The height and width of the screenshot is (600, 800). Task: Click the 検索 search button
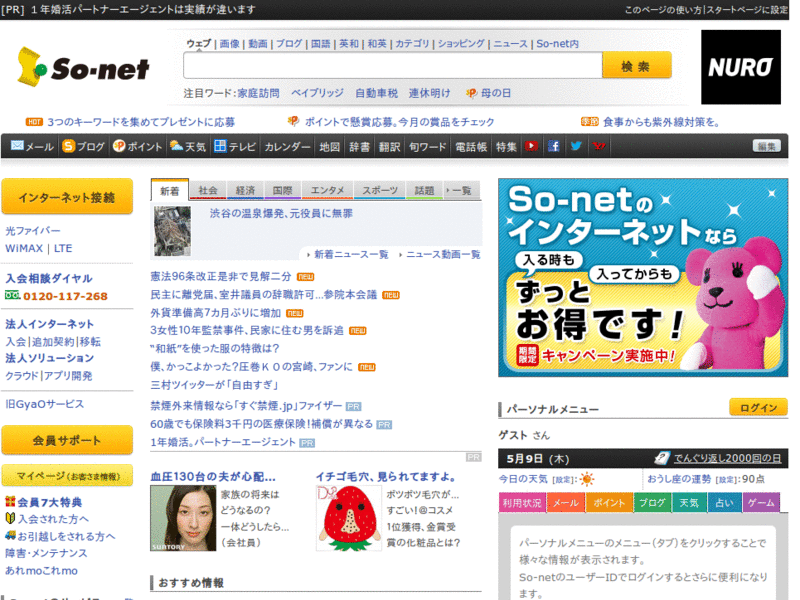[x=636, y=65]
